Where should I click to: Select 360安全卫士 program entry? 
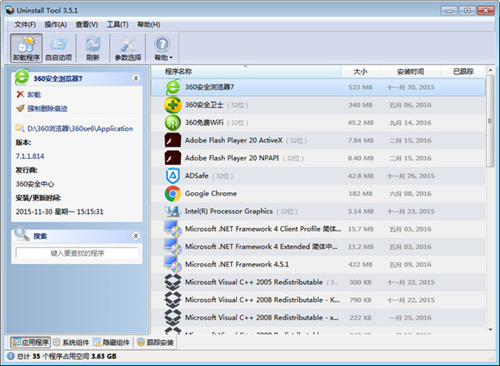point(318,105)
